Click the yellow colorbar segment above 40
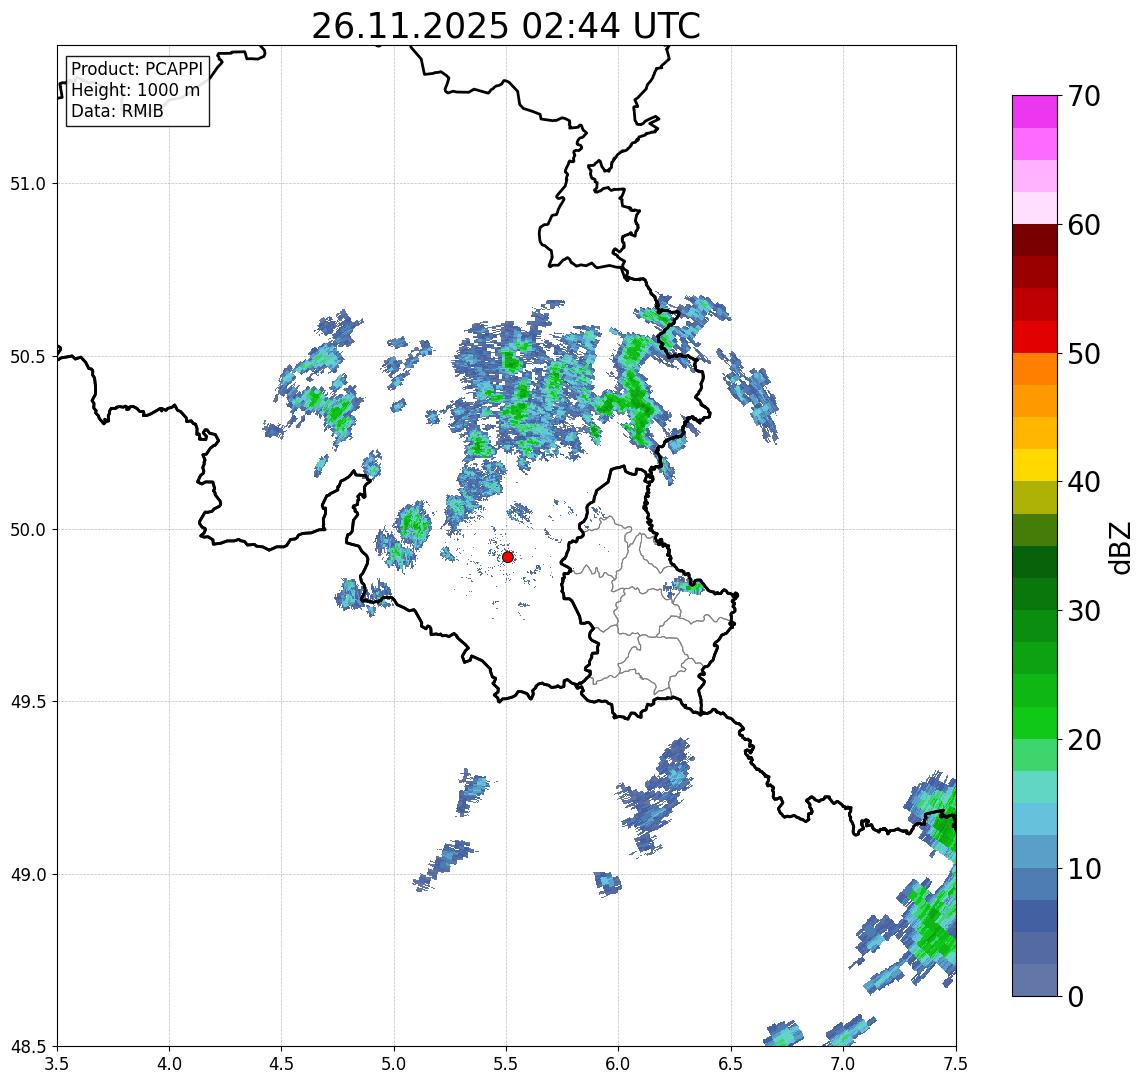 pos(1035,465)
